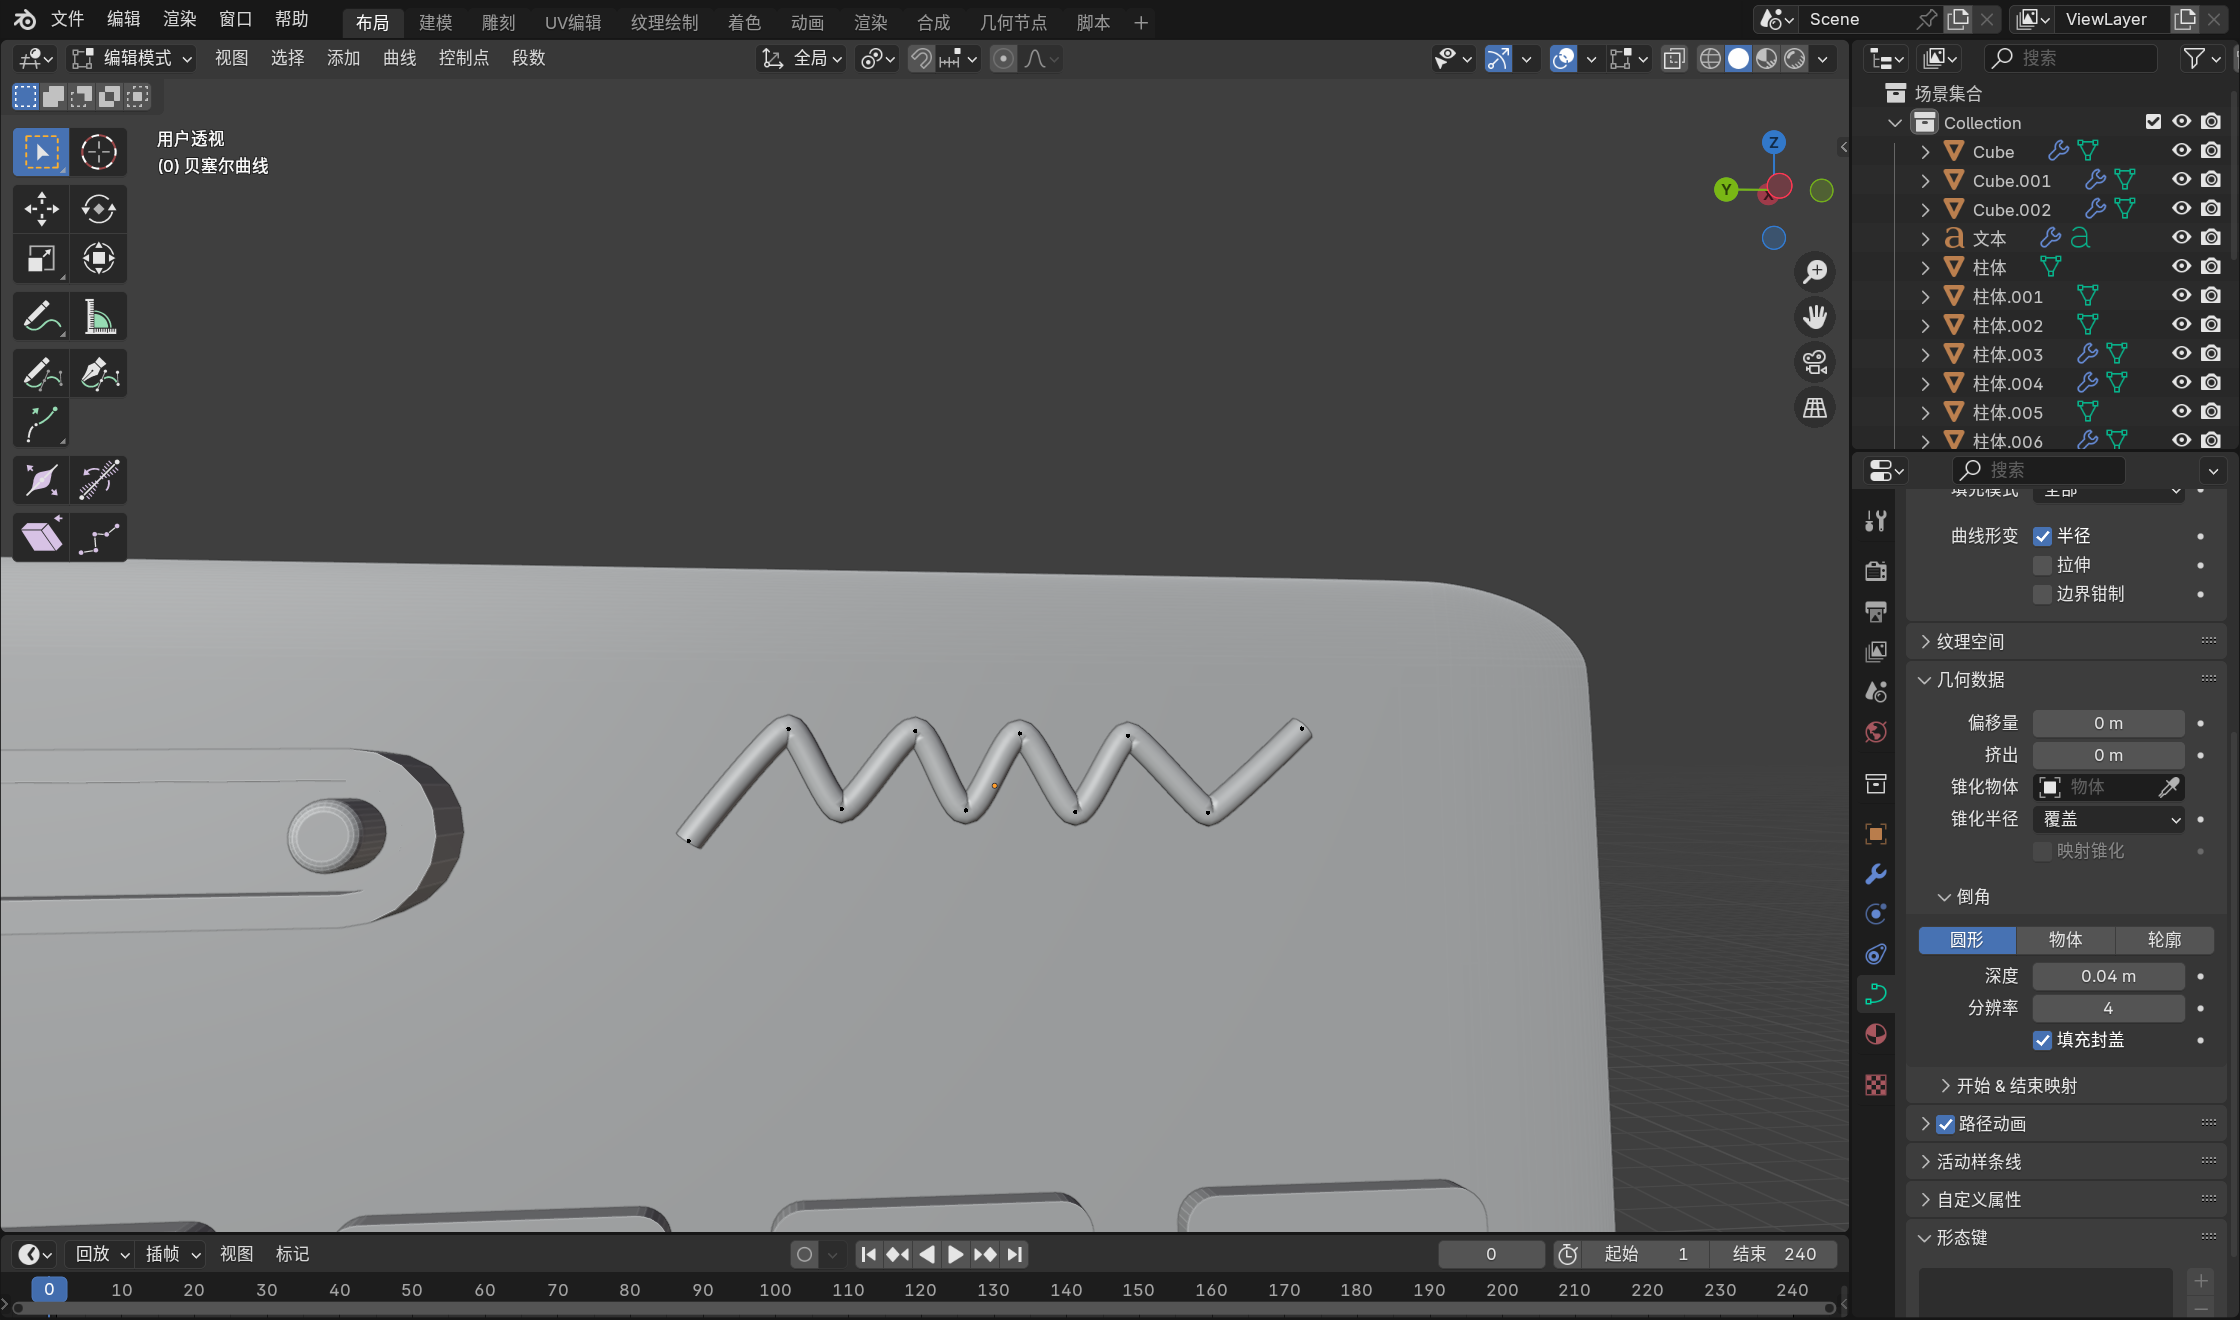Switch to 雕刻 workspace tab
Screen dimensions: 2240x1320
pyautogui.click(x=498, y=22)
